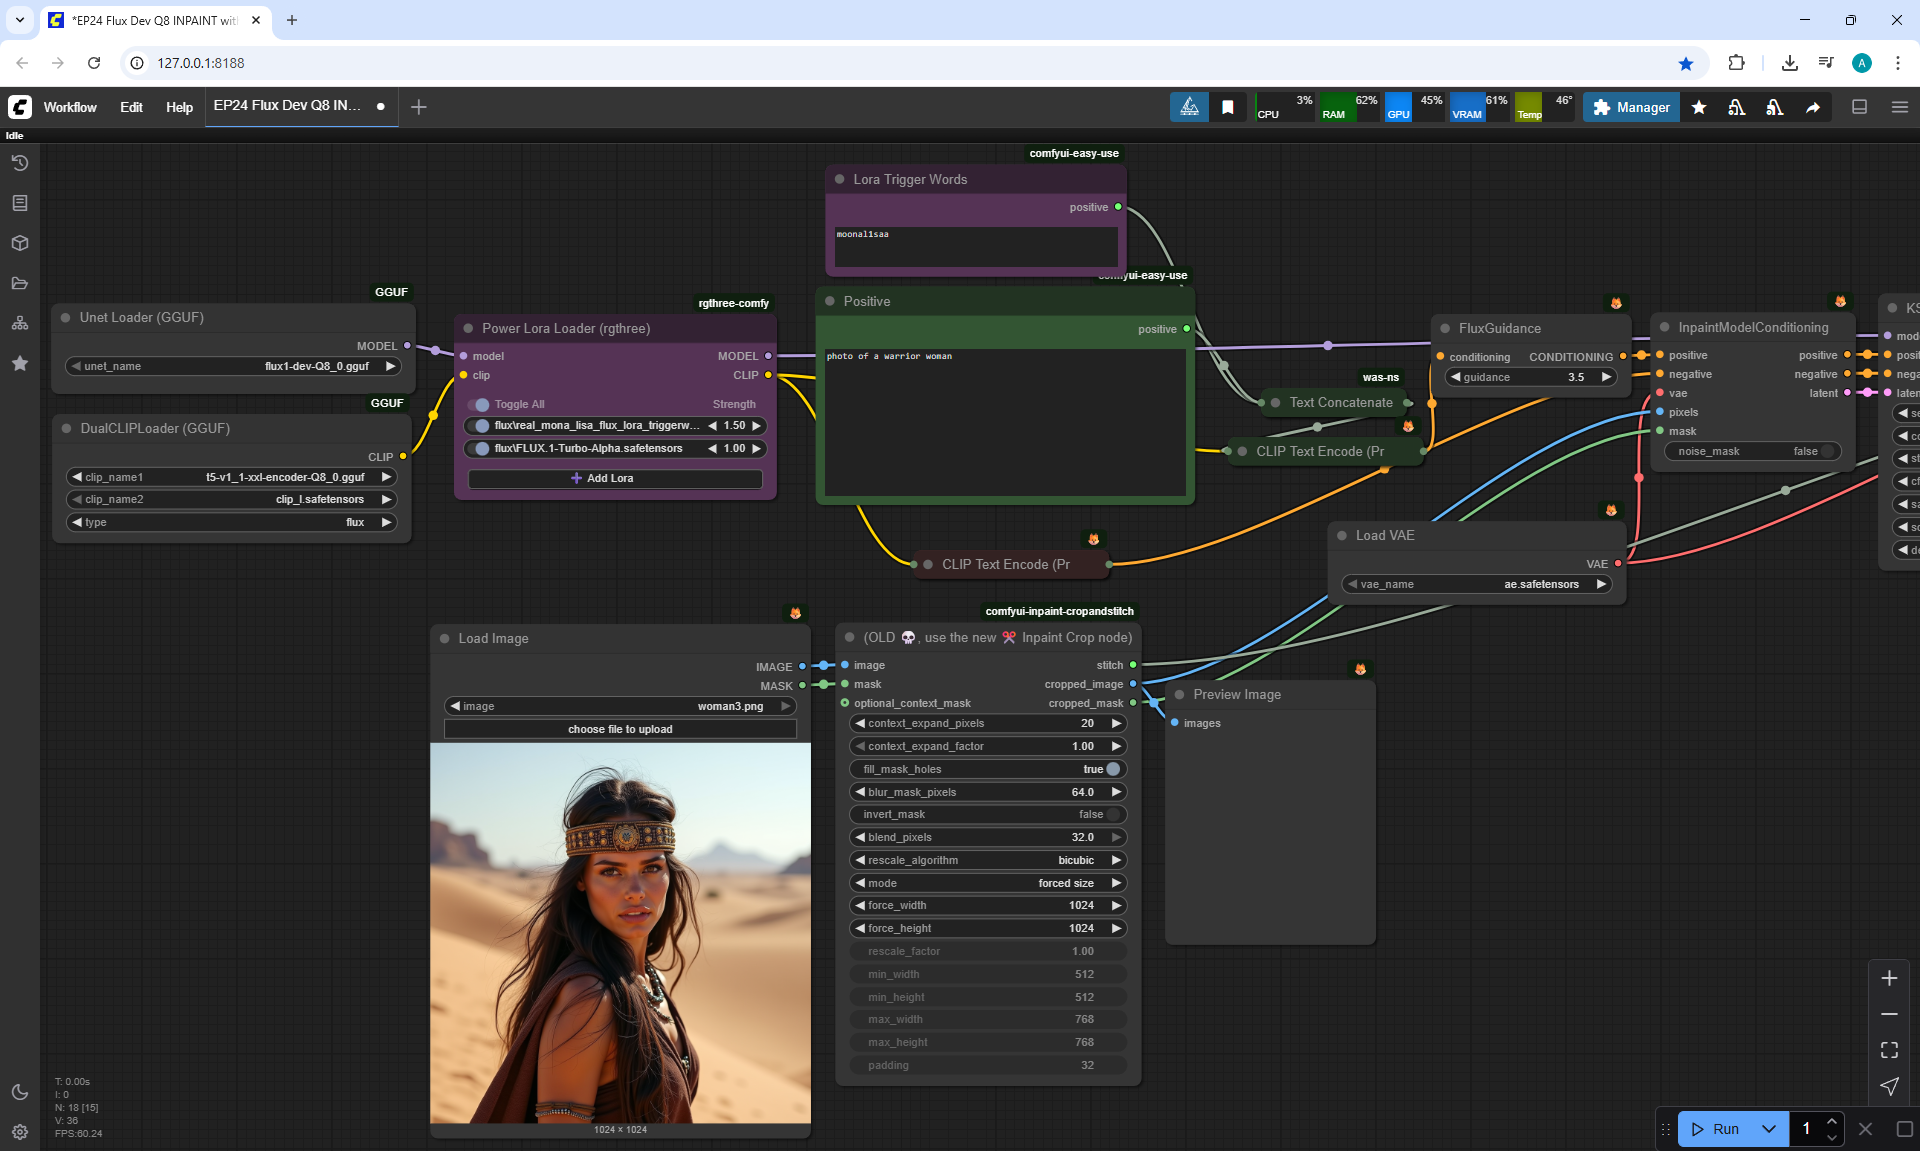The height and width of the screenshot is (1151, 1920).
Task: Open the model library cube icon
Action: [20, 243]
